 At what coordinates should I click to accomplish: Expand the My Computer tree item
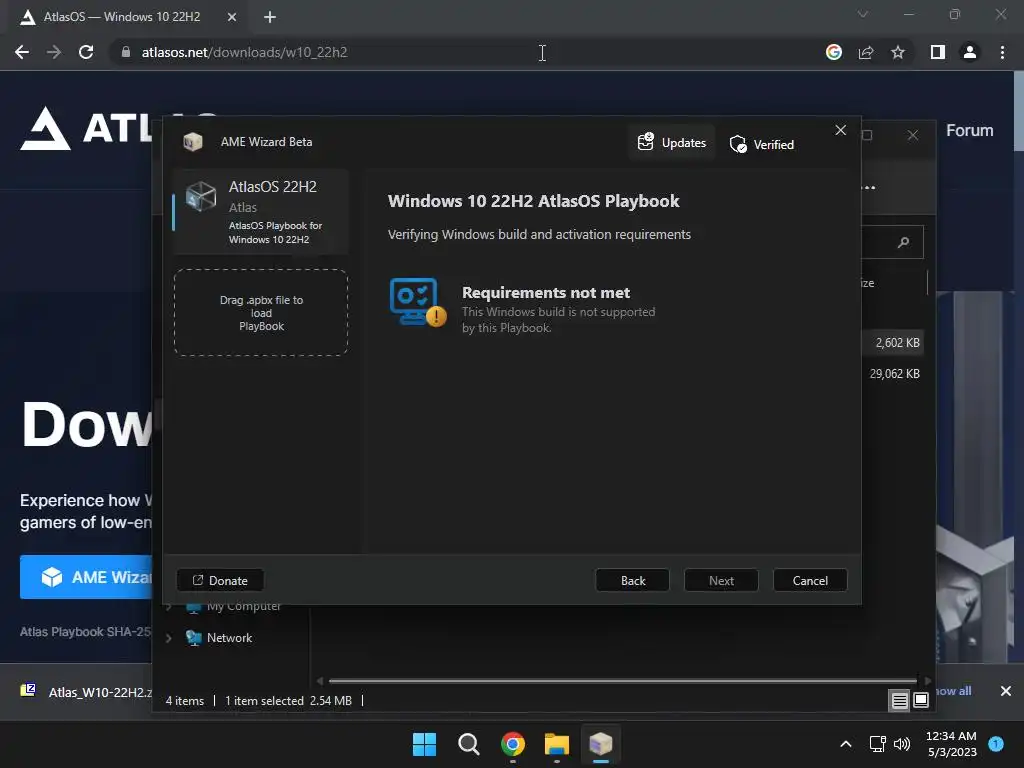[x=168, y=607]
